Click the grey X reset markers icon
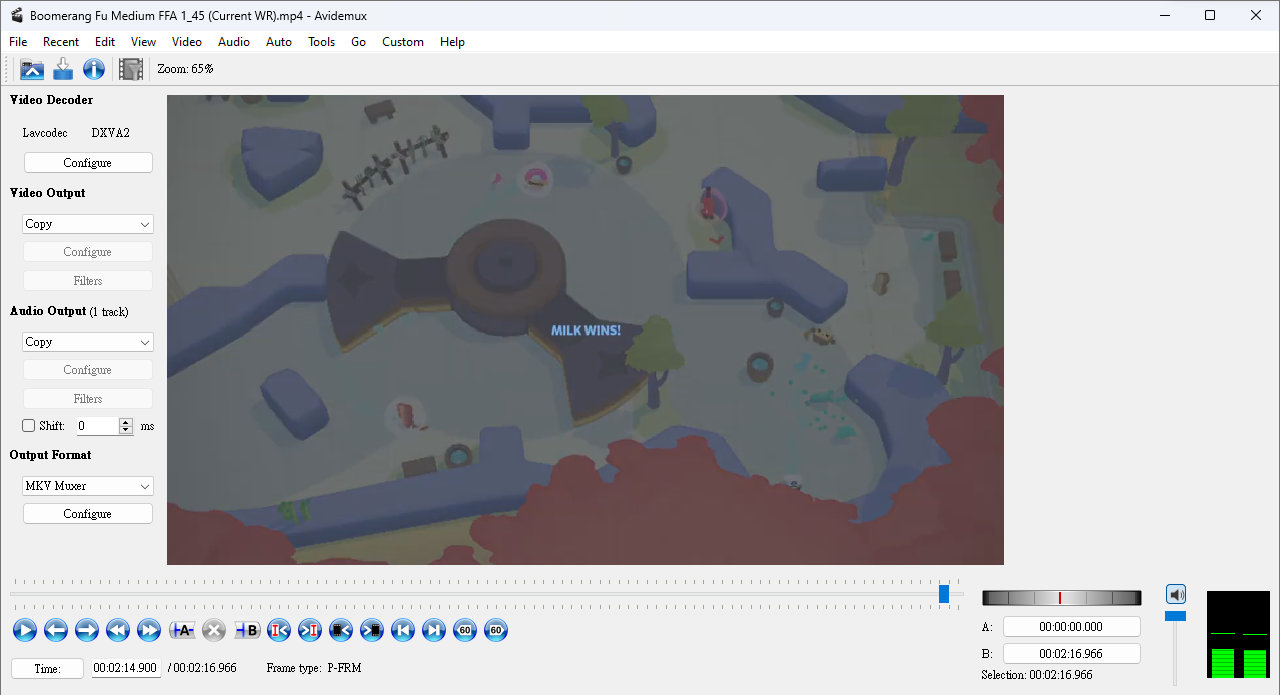Screen dimensions: 1280x695 click(x=214, y=630)
